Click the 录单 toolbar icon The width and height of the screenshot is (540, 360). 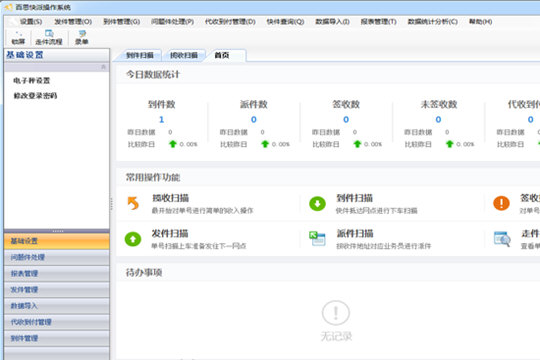click(82, 38)
